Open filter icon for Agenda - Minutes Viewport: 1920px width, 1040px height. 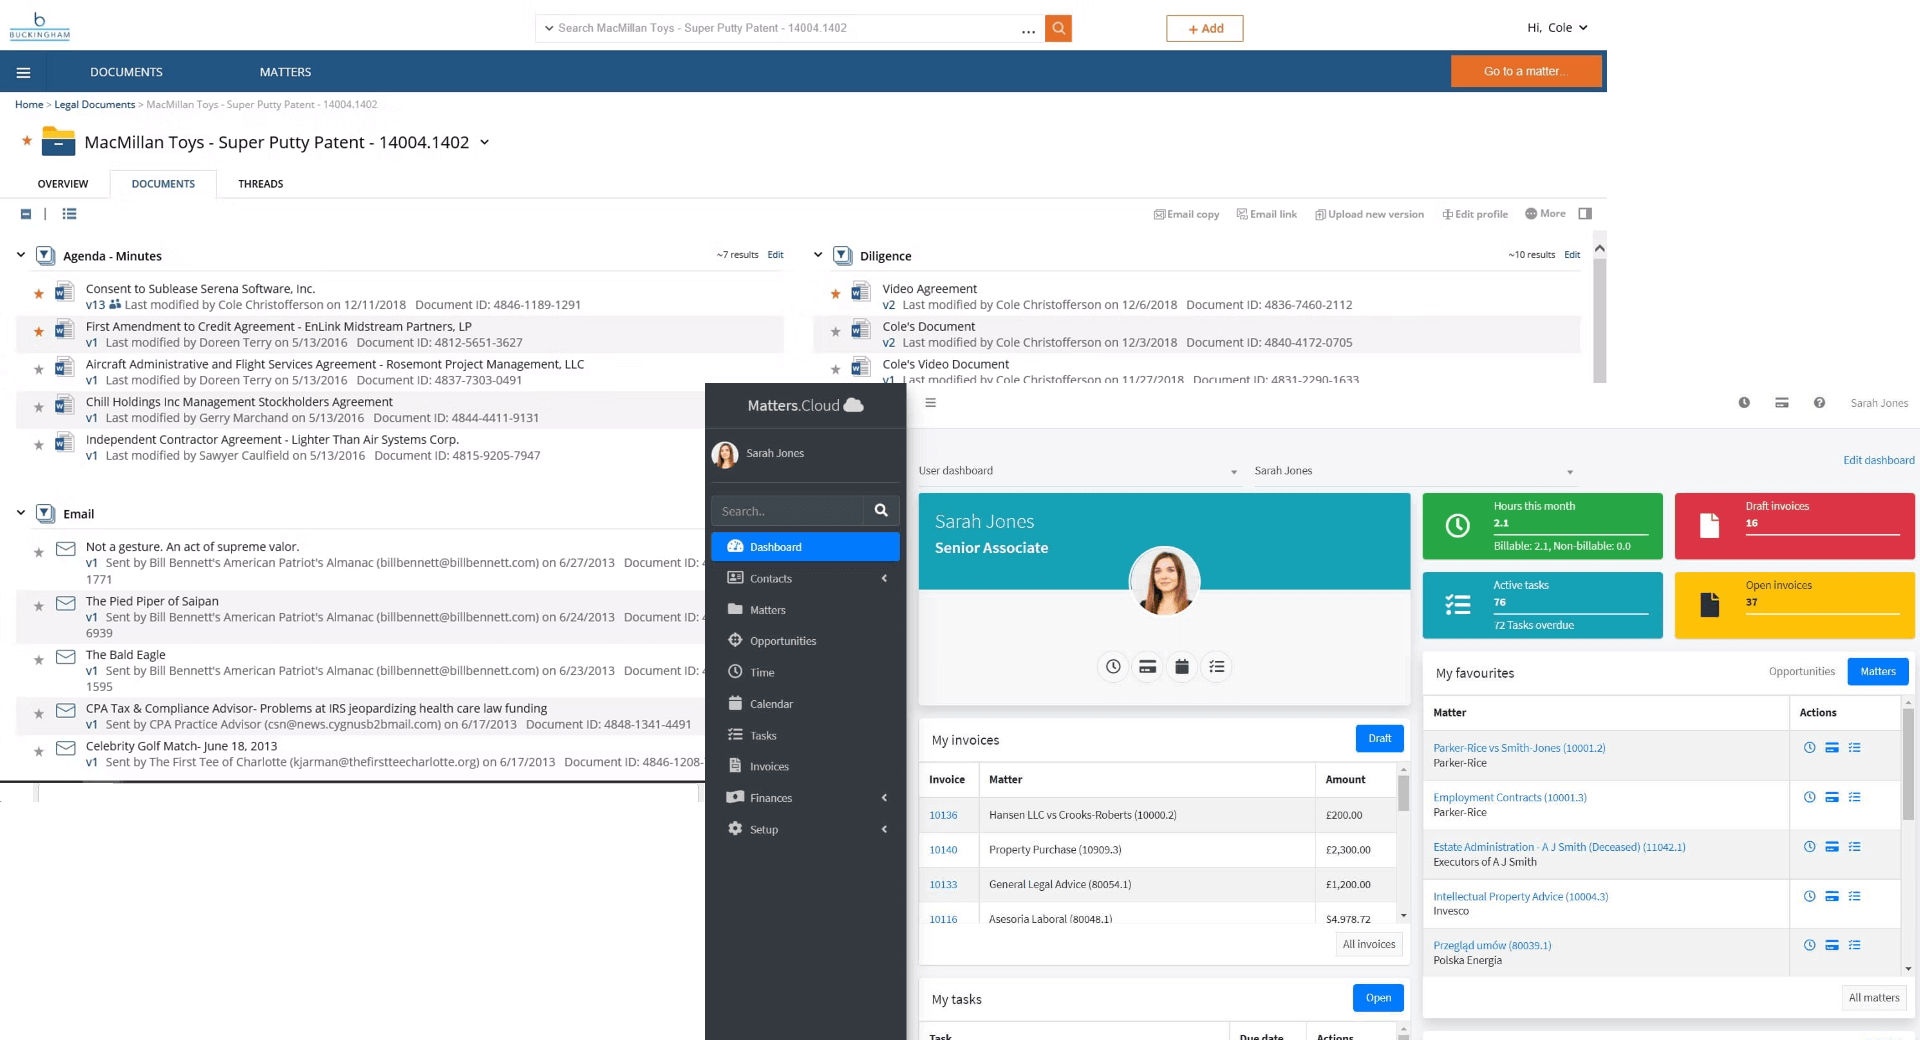(x=45, y=255)
